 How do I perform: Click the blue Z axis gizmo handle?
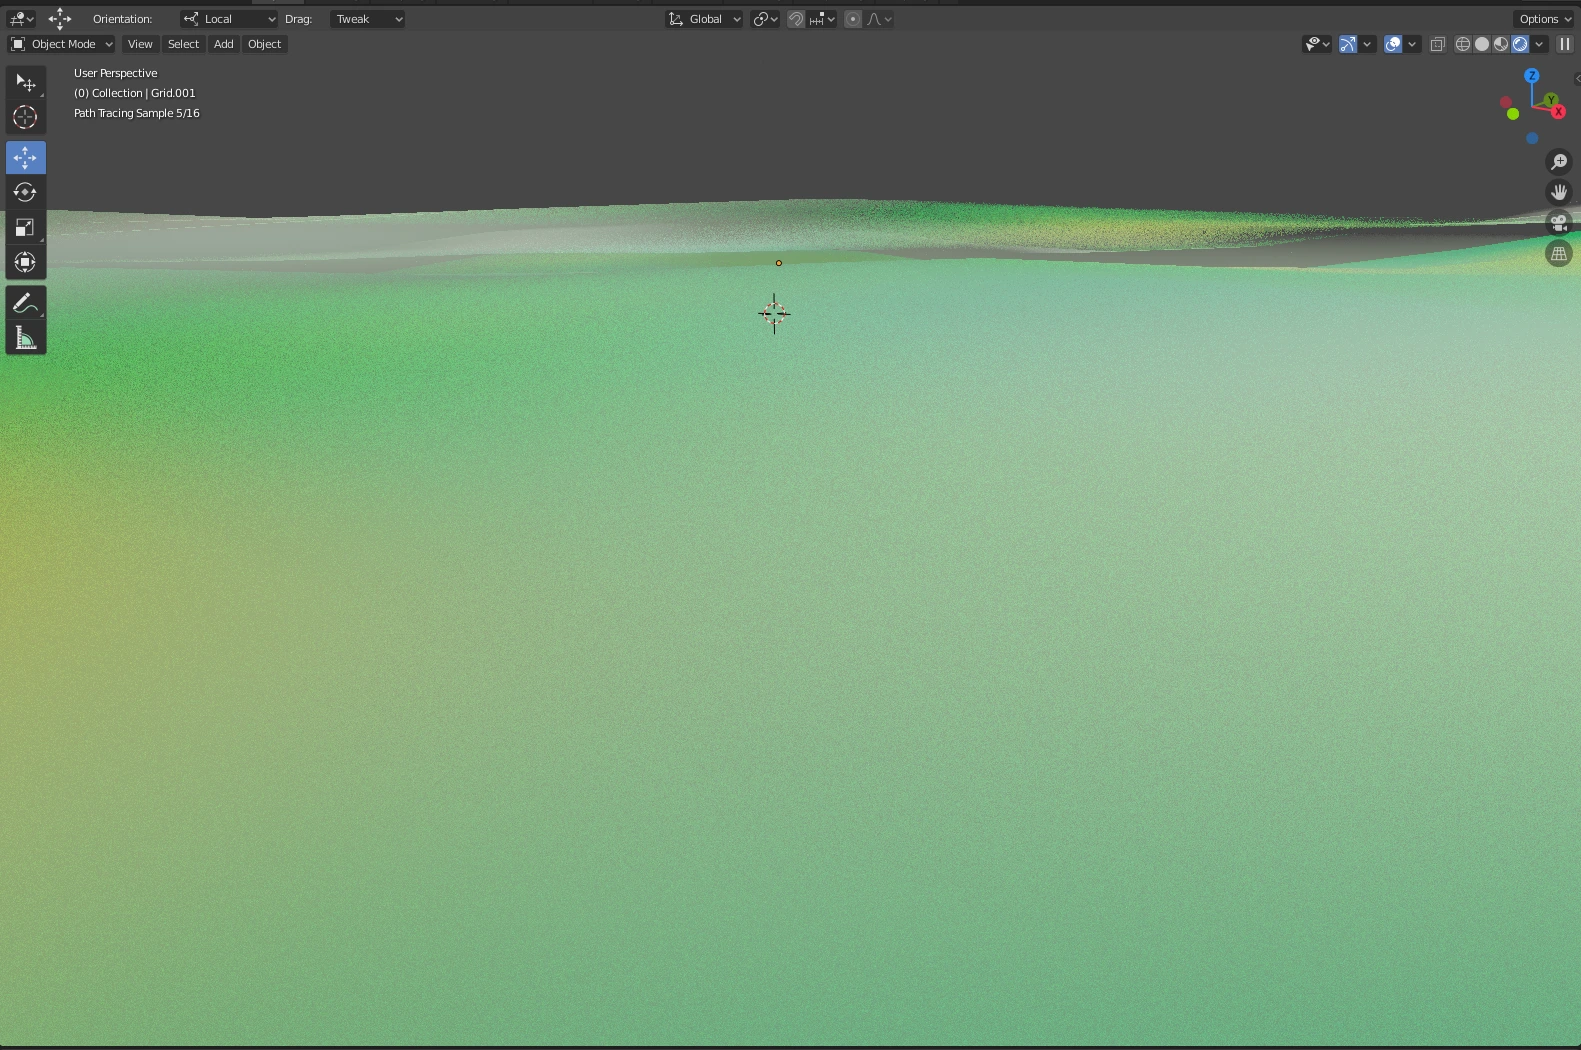(1531, 76)
